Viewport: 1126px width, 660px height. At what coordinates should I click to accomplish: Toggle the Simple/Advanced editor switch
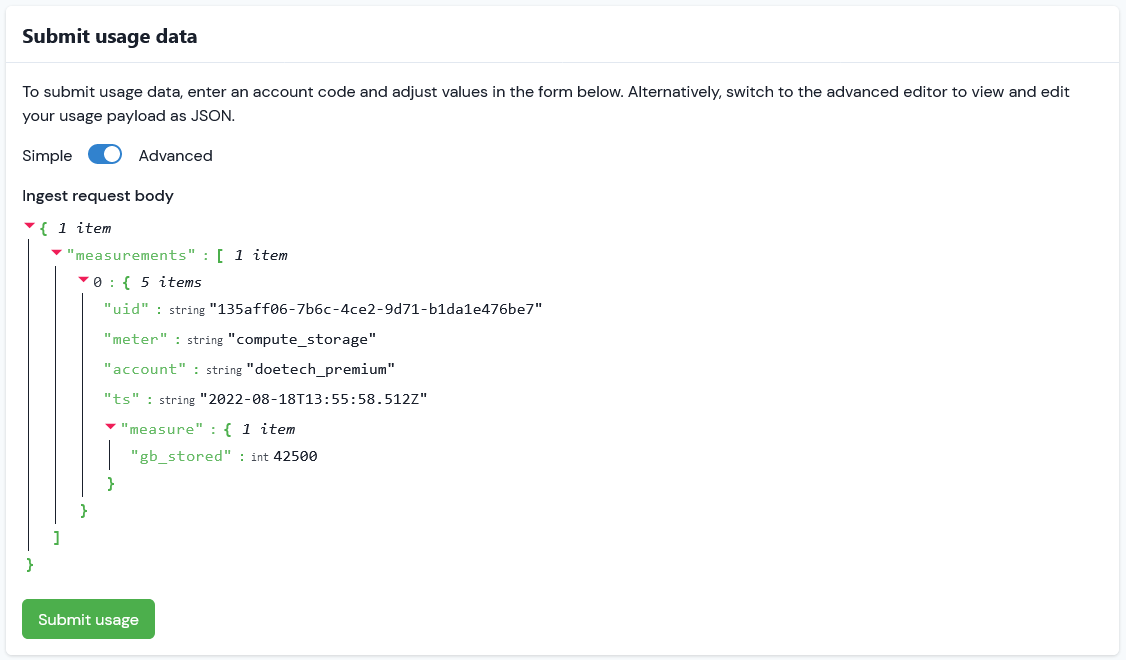pos(105,154)
